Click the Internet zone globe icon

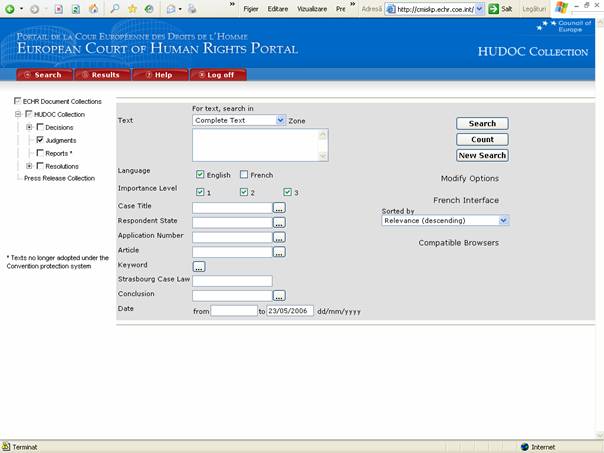pyautogui.click(x=525, y=447)
